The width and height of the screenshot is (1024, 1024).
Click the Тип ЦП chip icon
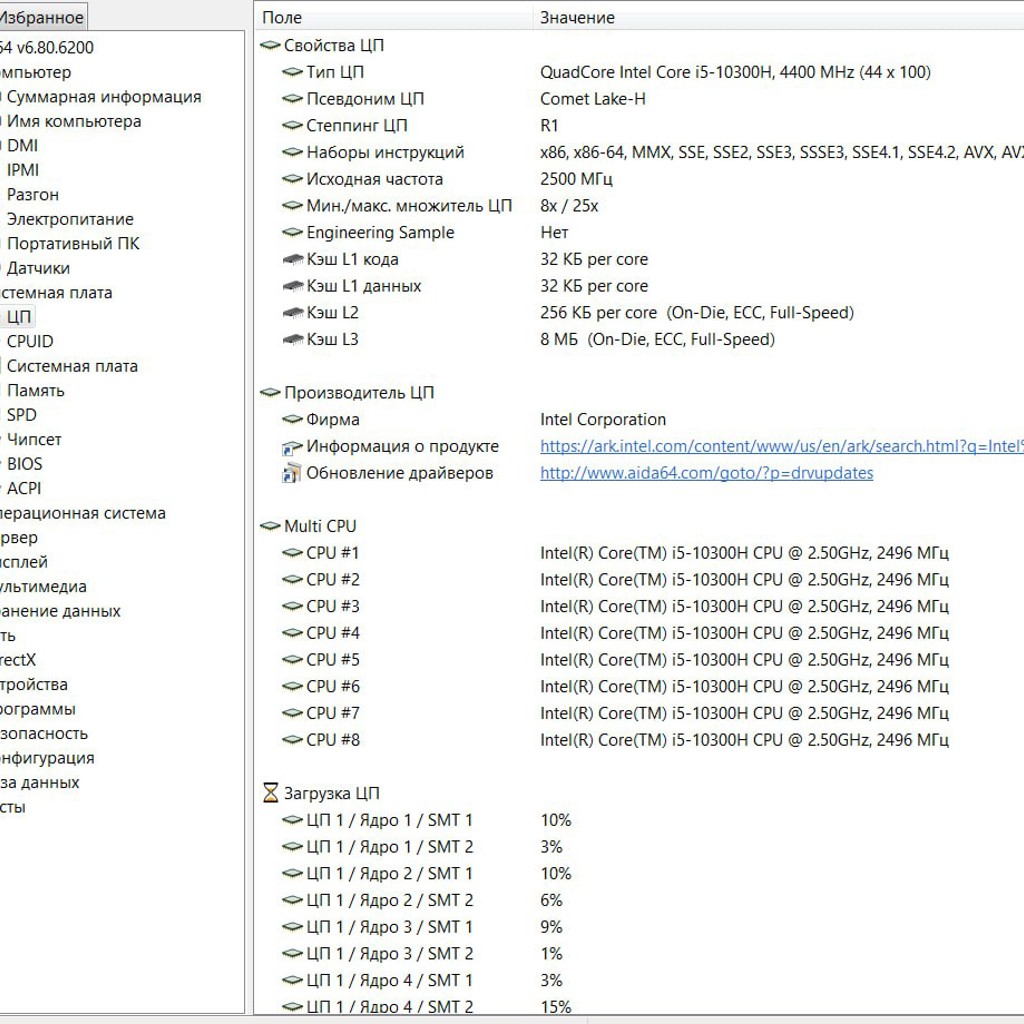292,72
